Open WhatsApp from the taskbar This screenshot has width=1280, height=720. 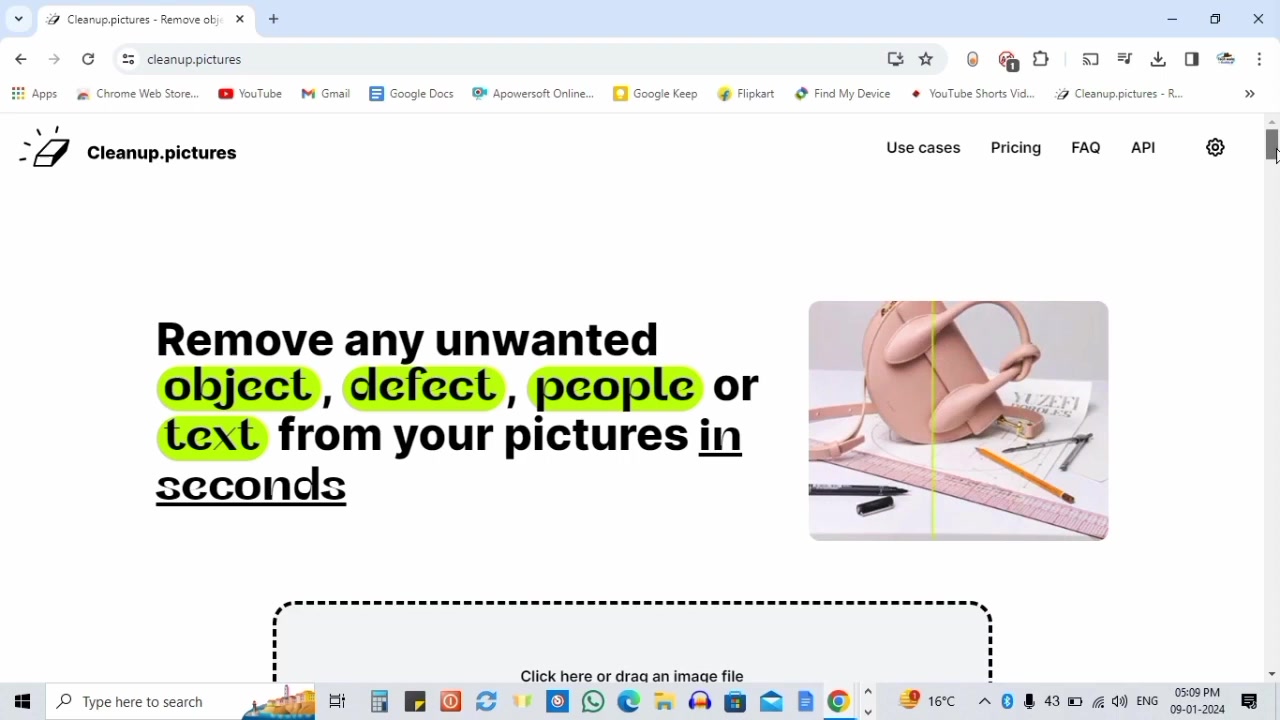tap(593, 701)
